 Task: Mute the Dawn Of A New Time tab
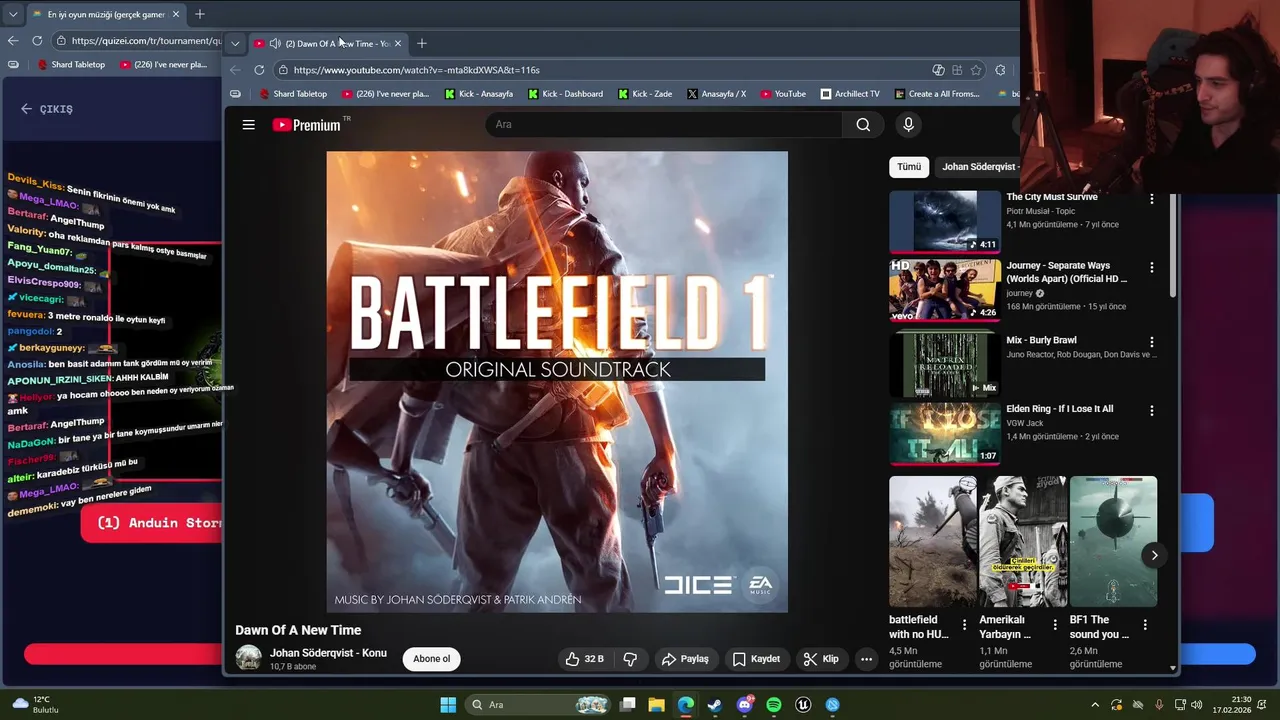point(275,44)
